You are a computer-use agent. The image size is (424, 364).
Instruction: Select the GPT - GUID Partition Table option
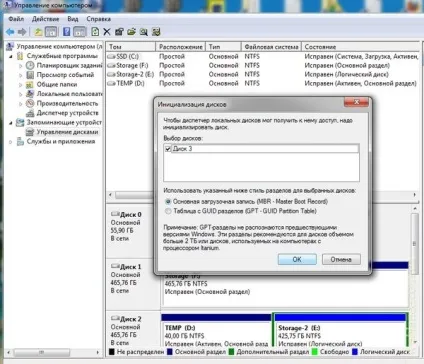(168, 211)
